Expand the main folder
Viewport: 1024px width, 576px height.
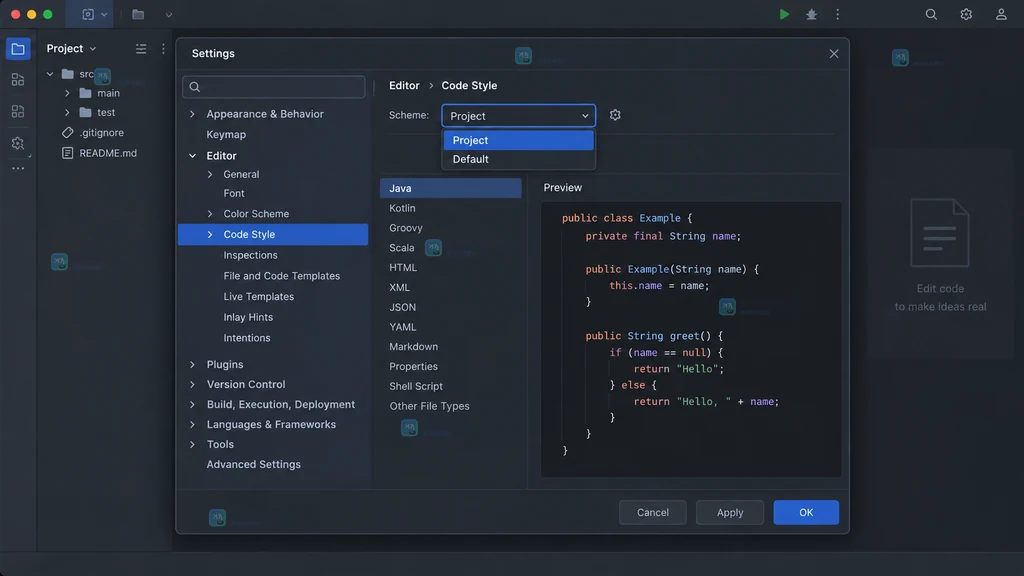point(67,93)
